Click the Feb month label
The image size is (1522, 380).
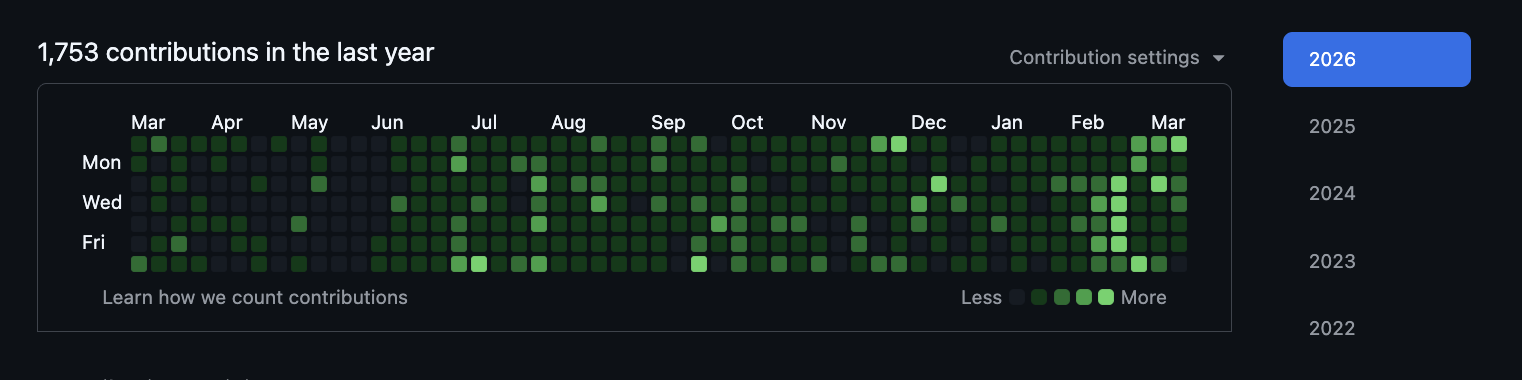[1088, 123]
